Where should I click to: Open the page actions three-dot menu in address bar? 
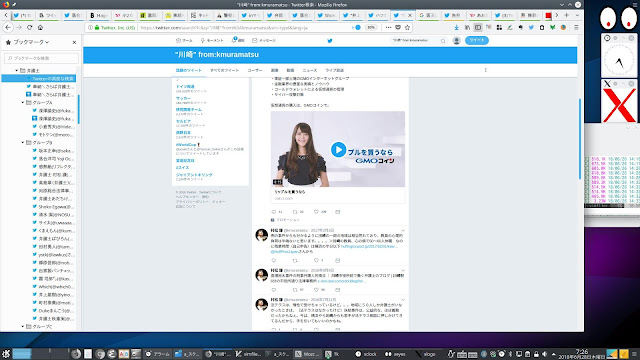(x=388, y=27)
